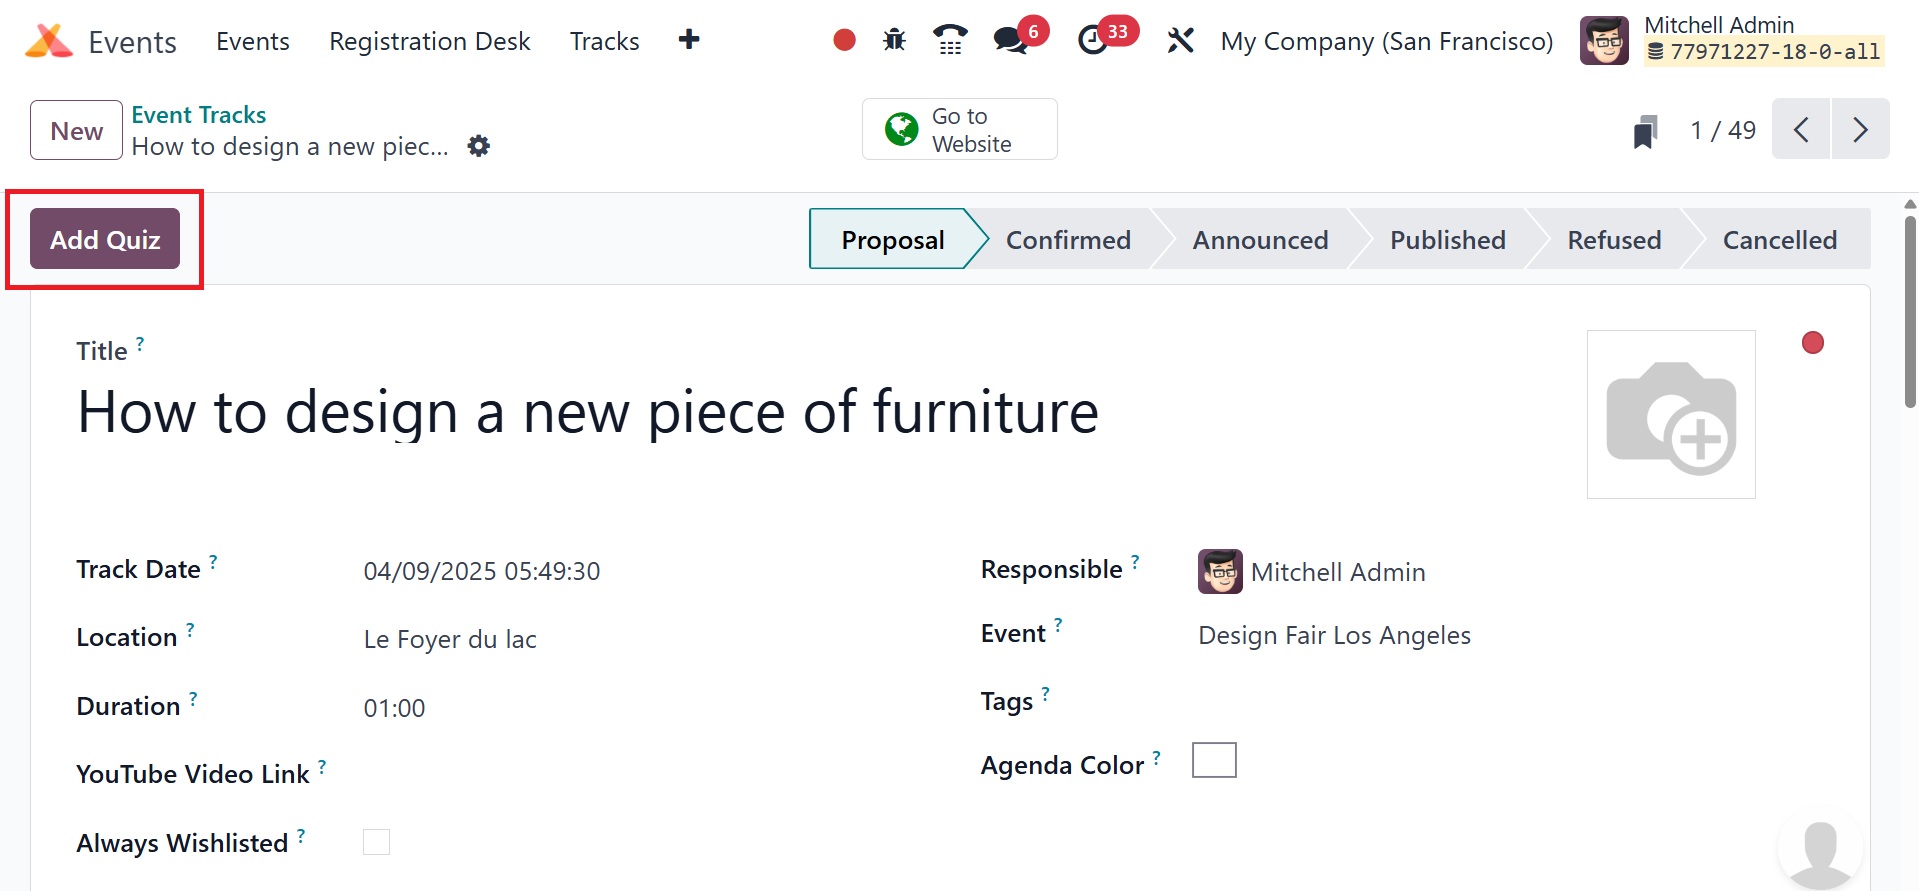Click the bug debug tools icon
The height and width of the screenshot is (891, 1919).
pos(894,40)
